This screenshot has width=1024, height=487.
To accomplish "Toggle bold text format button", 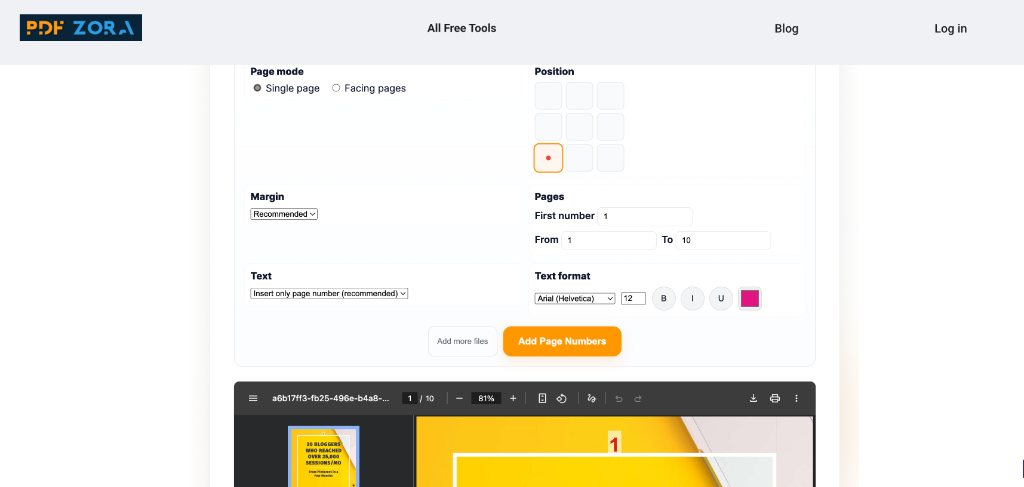I will click(664, 298).
